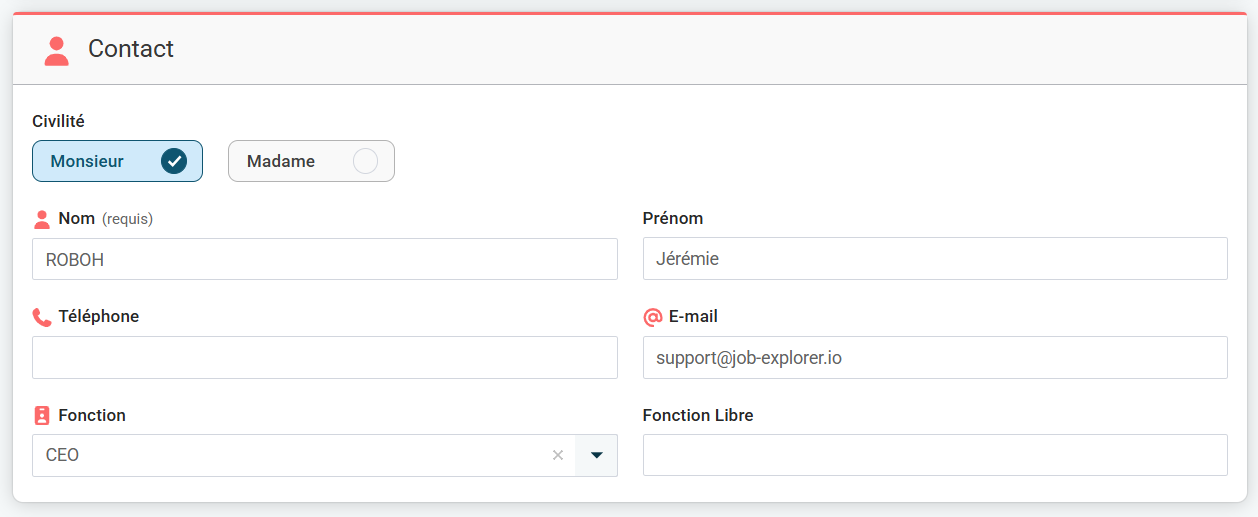Screen dimensions: 1258x517
Task: Select the Monsieur civility option
Action: click(x=100, y=161)
